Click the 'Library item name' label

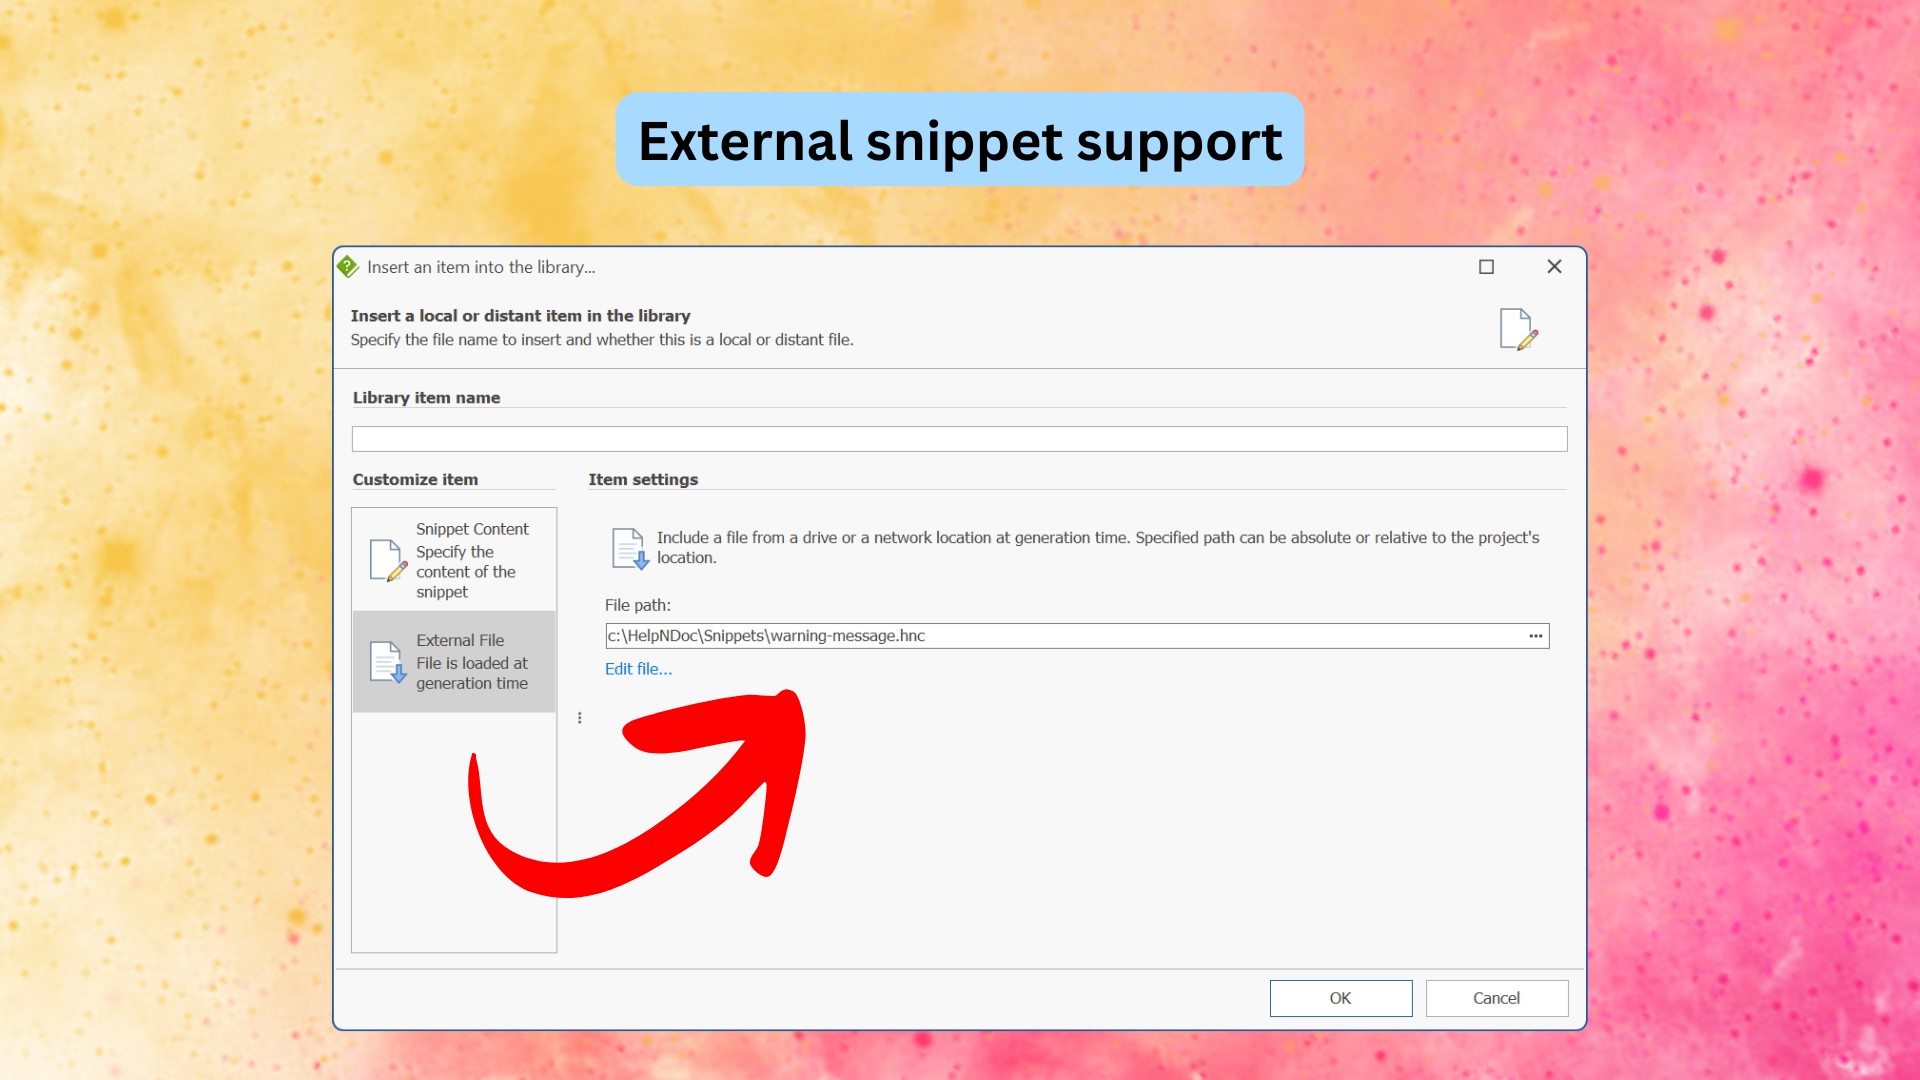[426, 398]
